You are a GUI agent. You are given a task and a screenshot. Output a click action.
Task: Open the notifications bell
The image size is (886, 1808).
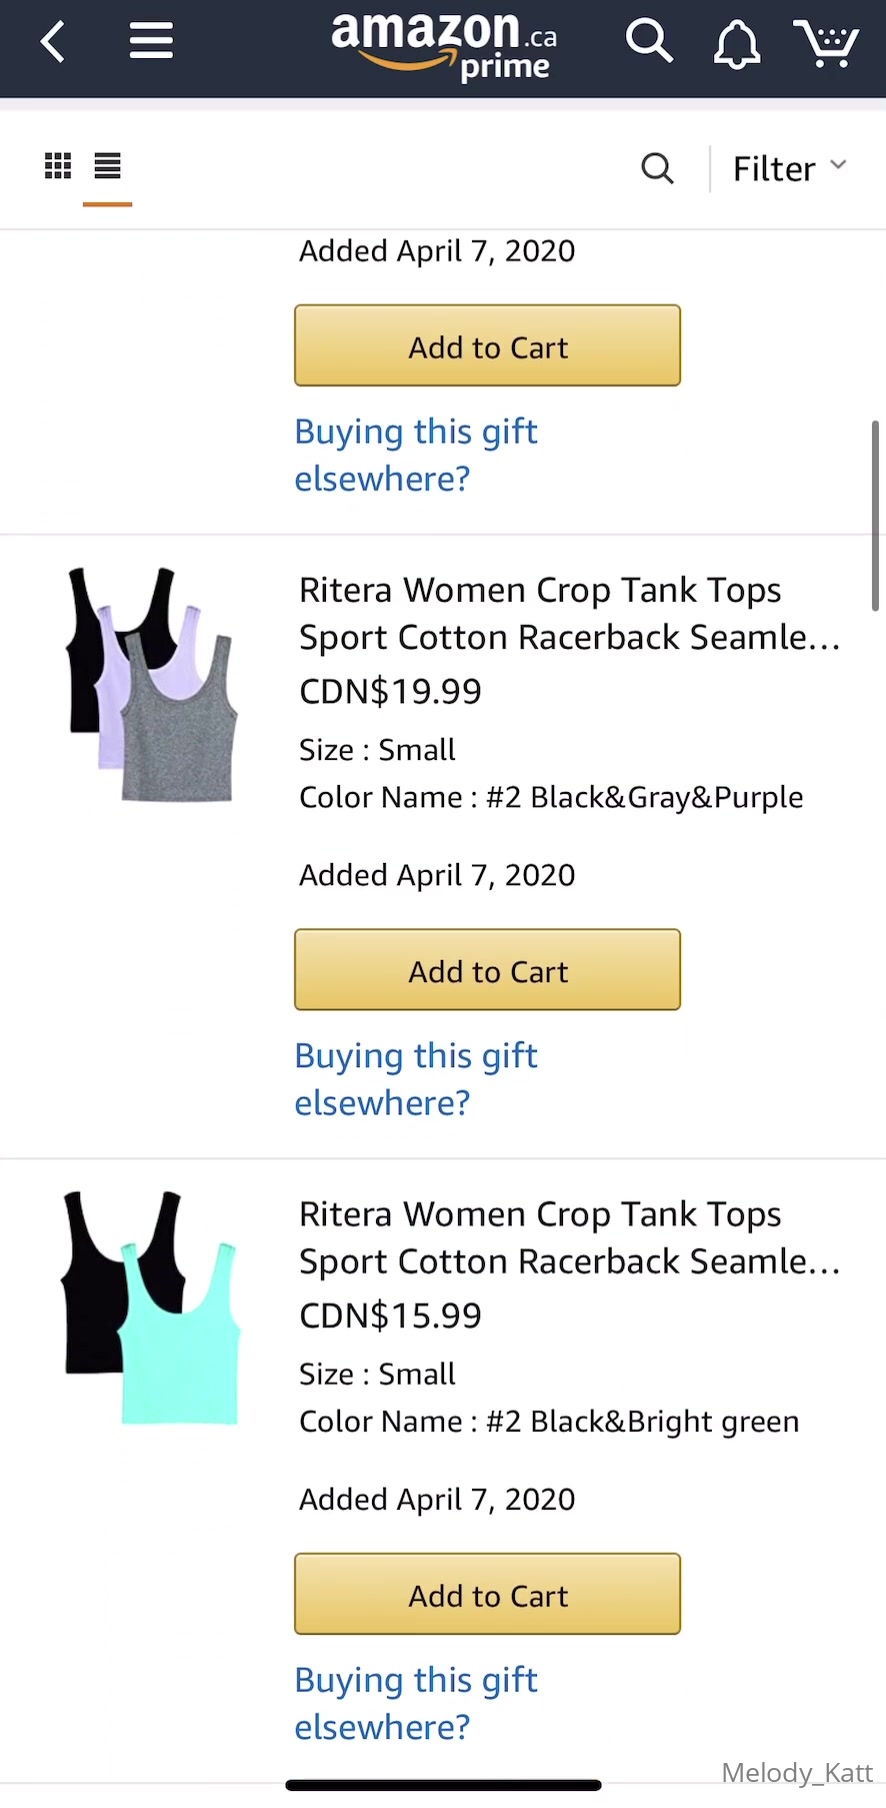tap(737, 44)
